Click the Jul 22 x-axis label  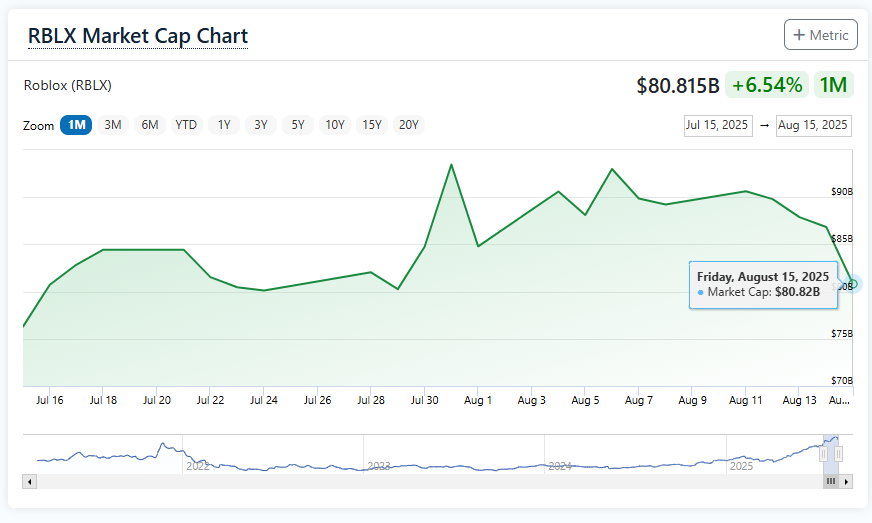[x=210, y=400]
